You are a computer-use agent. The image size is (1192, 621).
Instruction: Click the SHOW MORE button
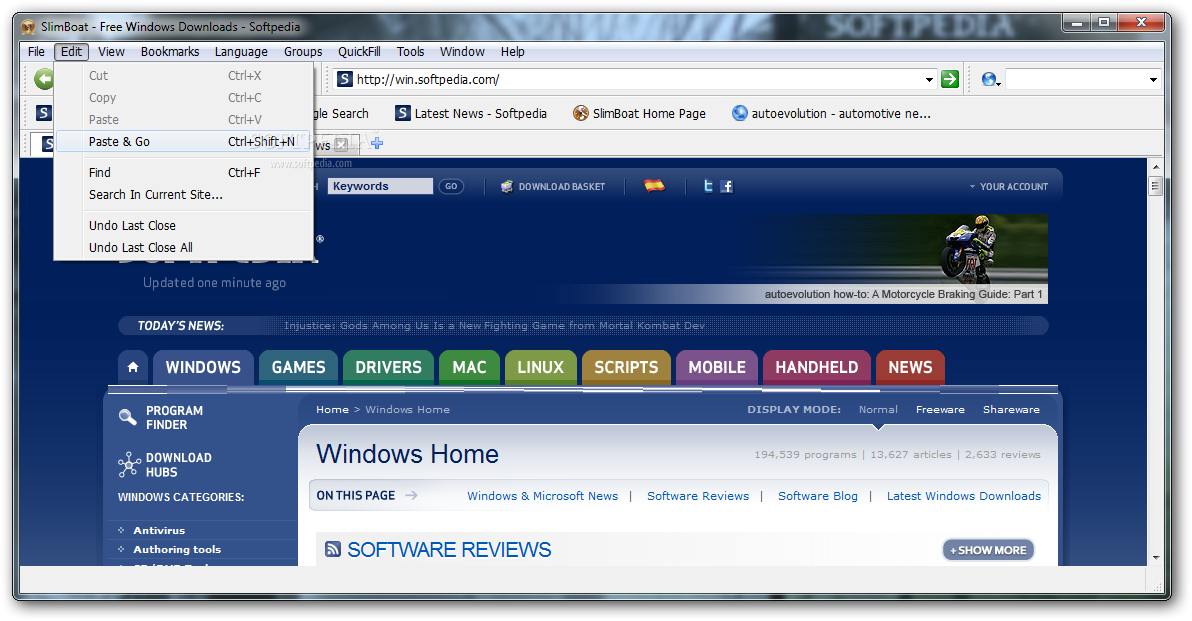click(988, 550)
